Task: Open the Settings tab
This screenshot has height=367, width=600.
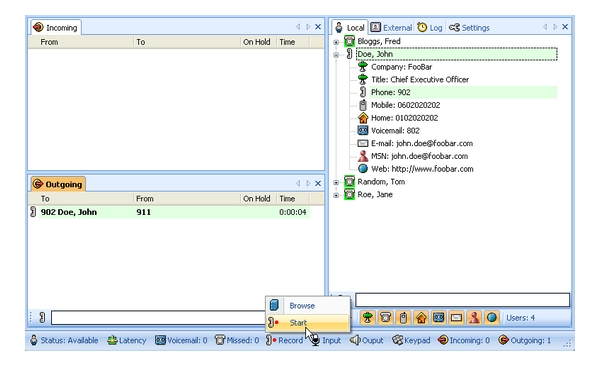Action: (469, 28)
